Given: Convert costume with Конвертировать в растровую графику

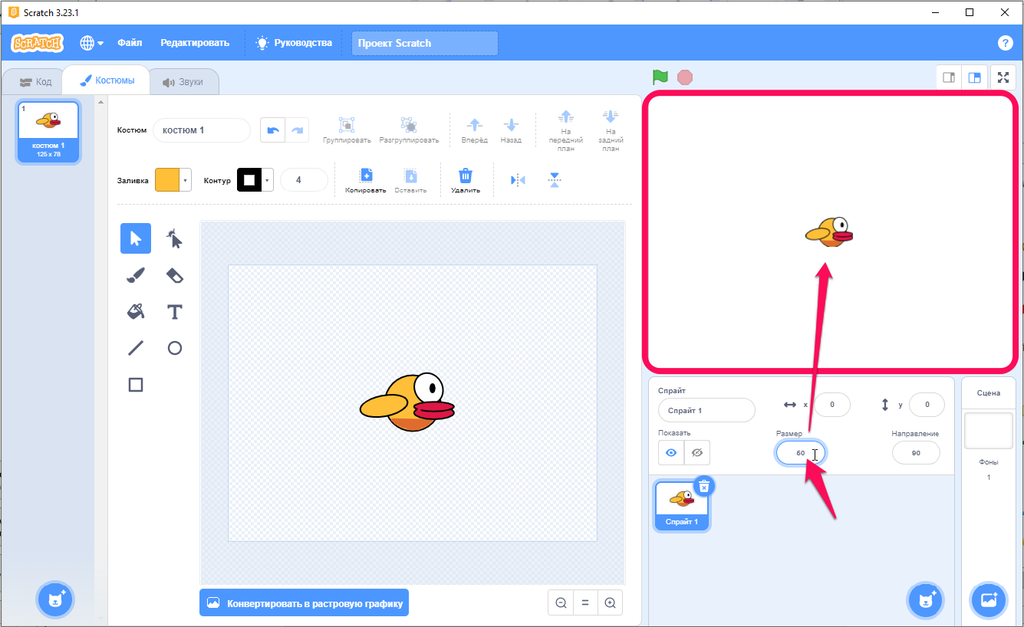Looking at the screenshot, I should coord(304,603).
